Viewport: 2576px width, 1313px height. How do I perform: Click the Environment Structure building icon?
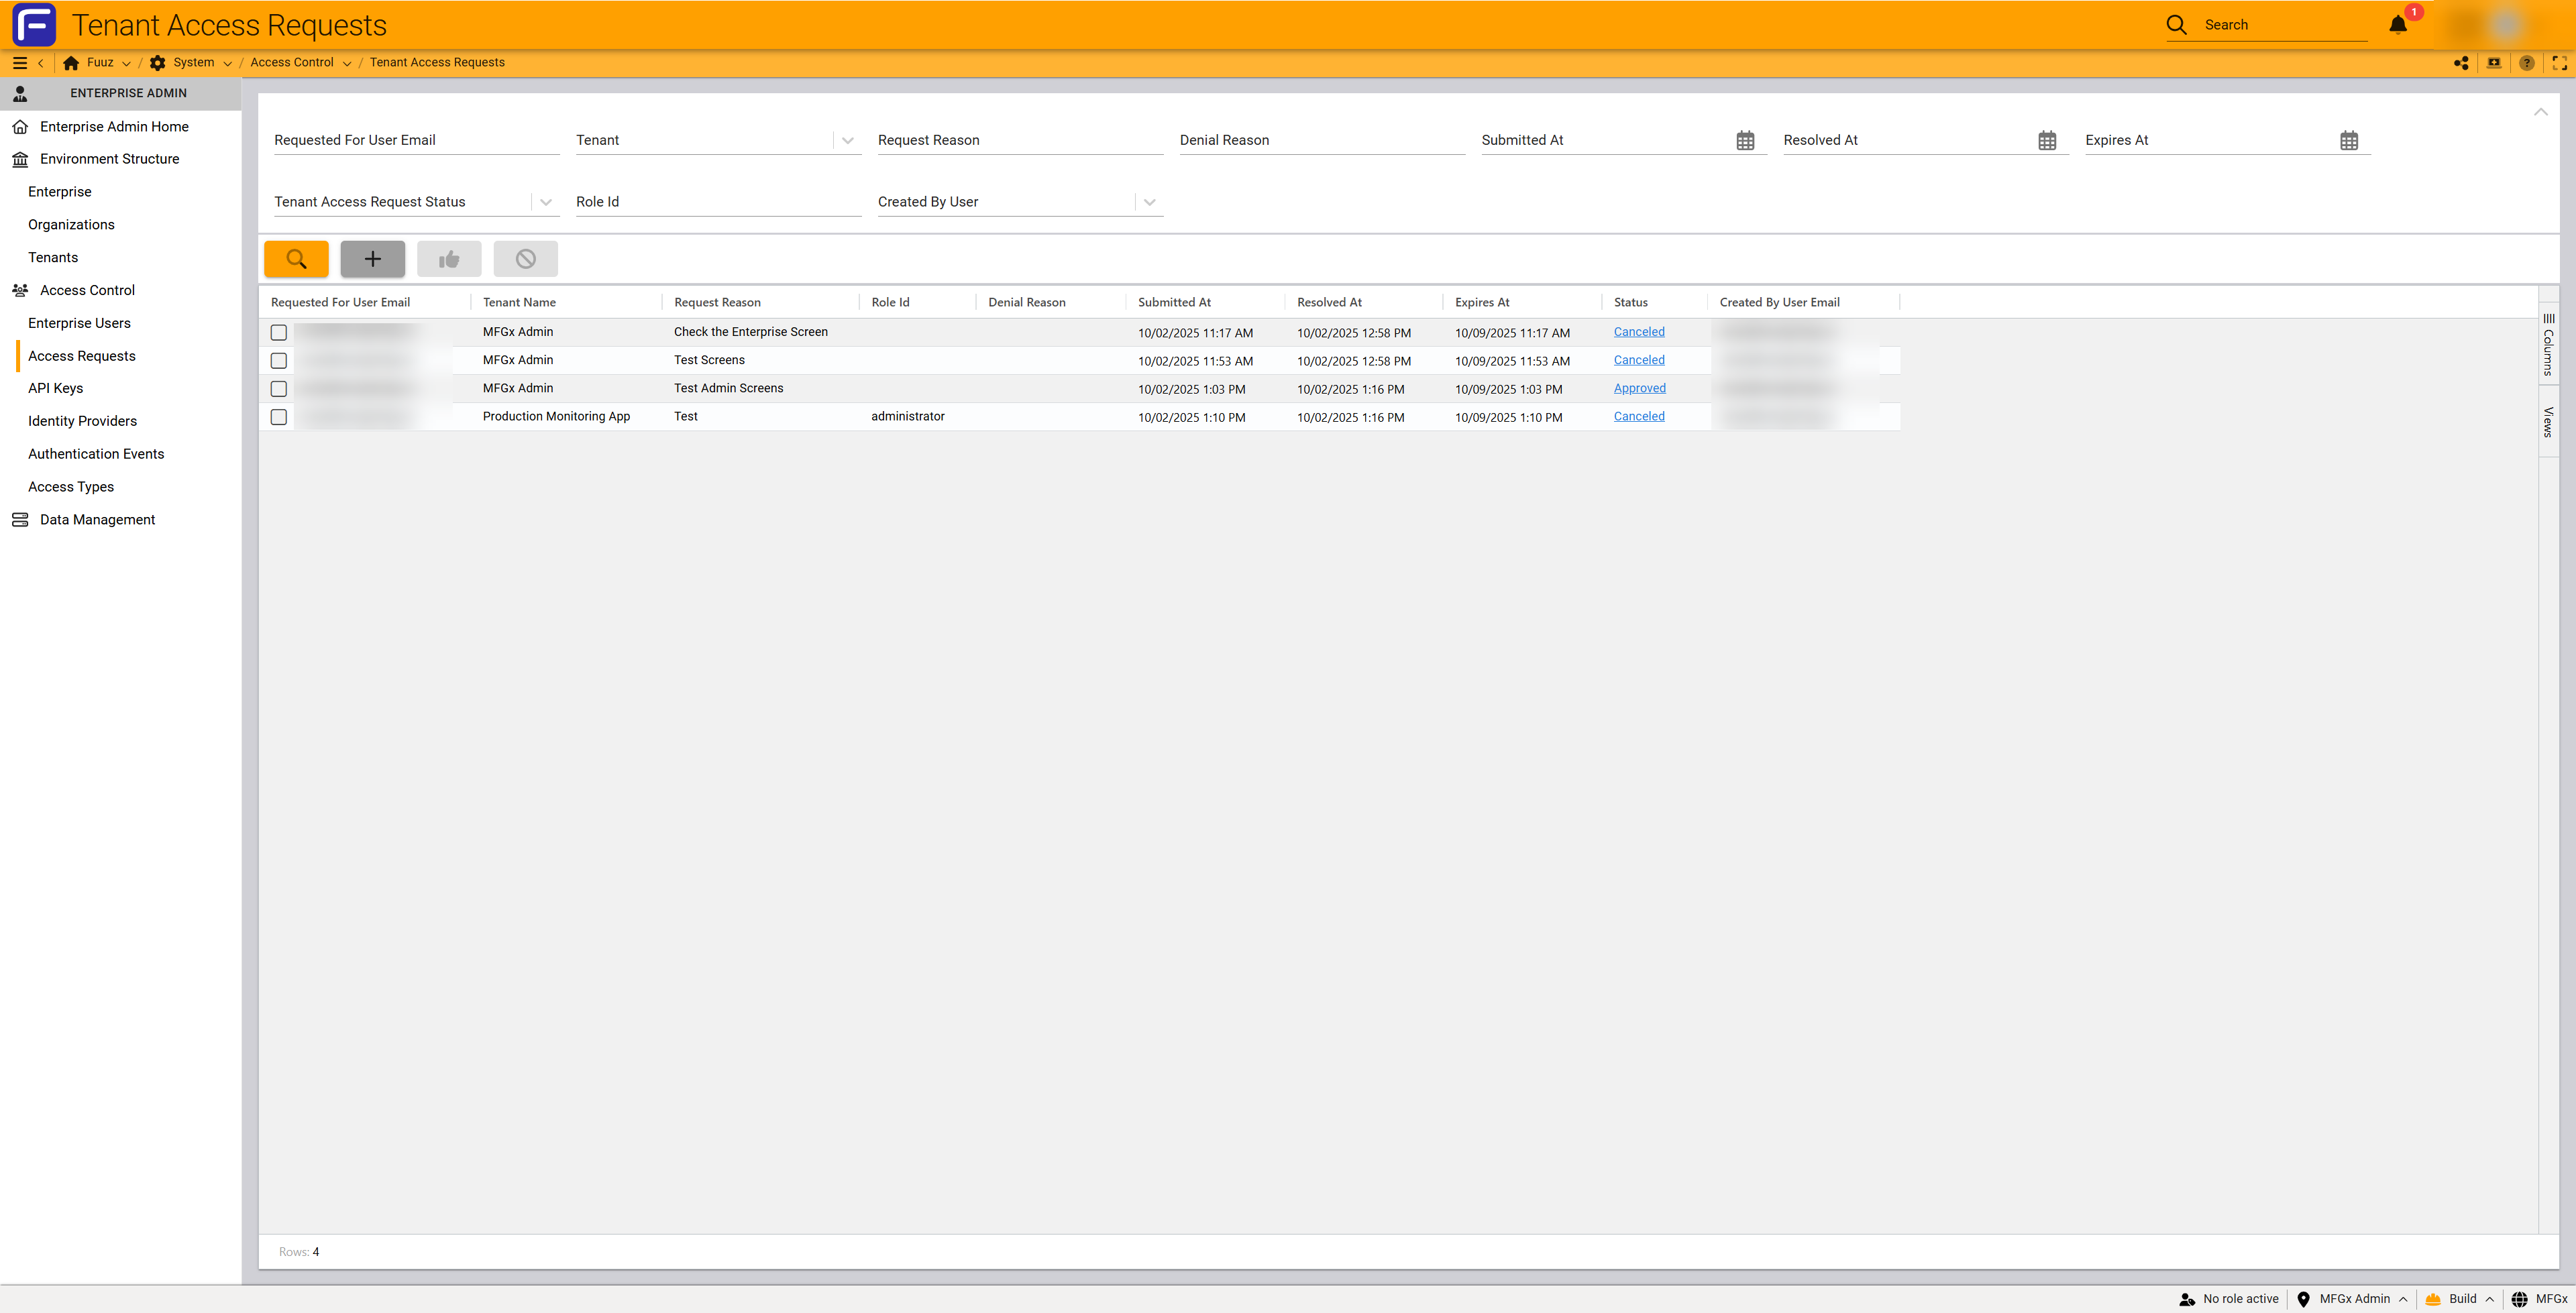[x=20, y=159]
